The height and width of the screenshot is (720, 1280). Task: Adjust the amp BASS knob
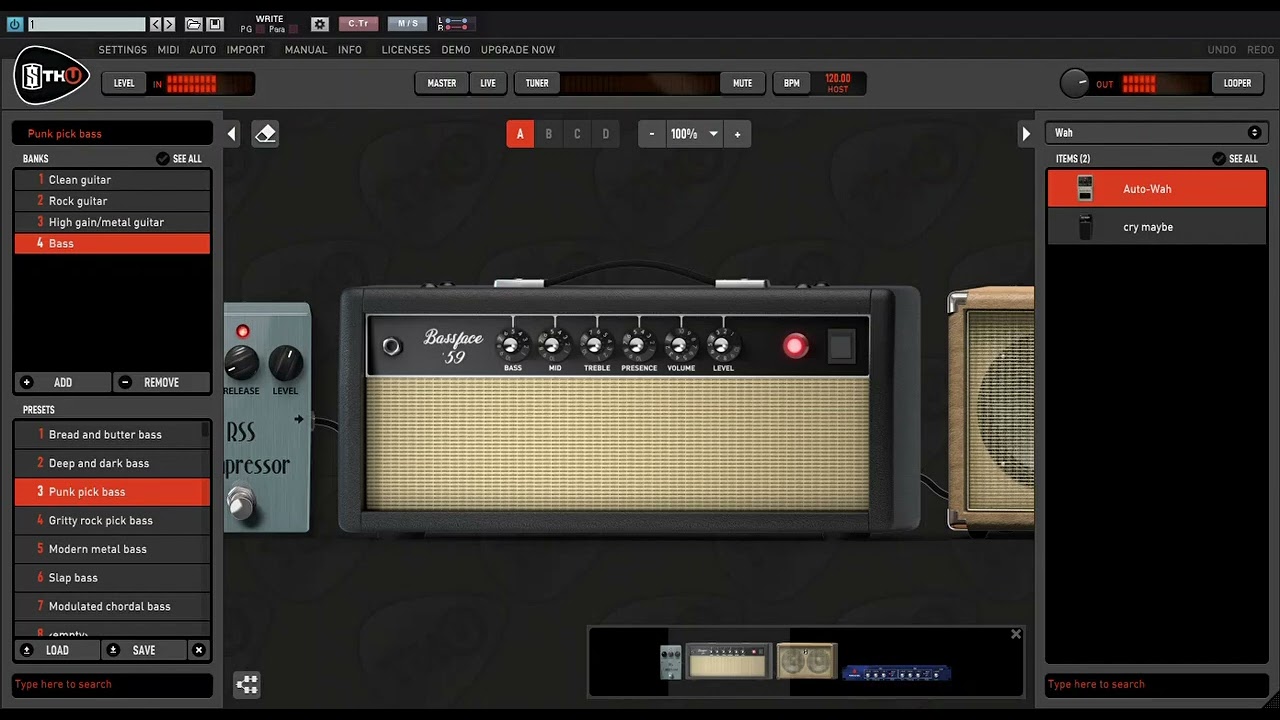click(513, 346)
